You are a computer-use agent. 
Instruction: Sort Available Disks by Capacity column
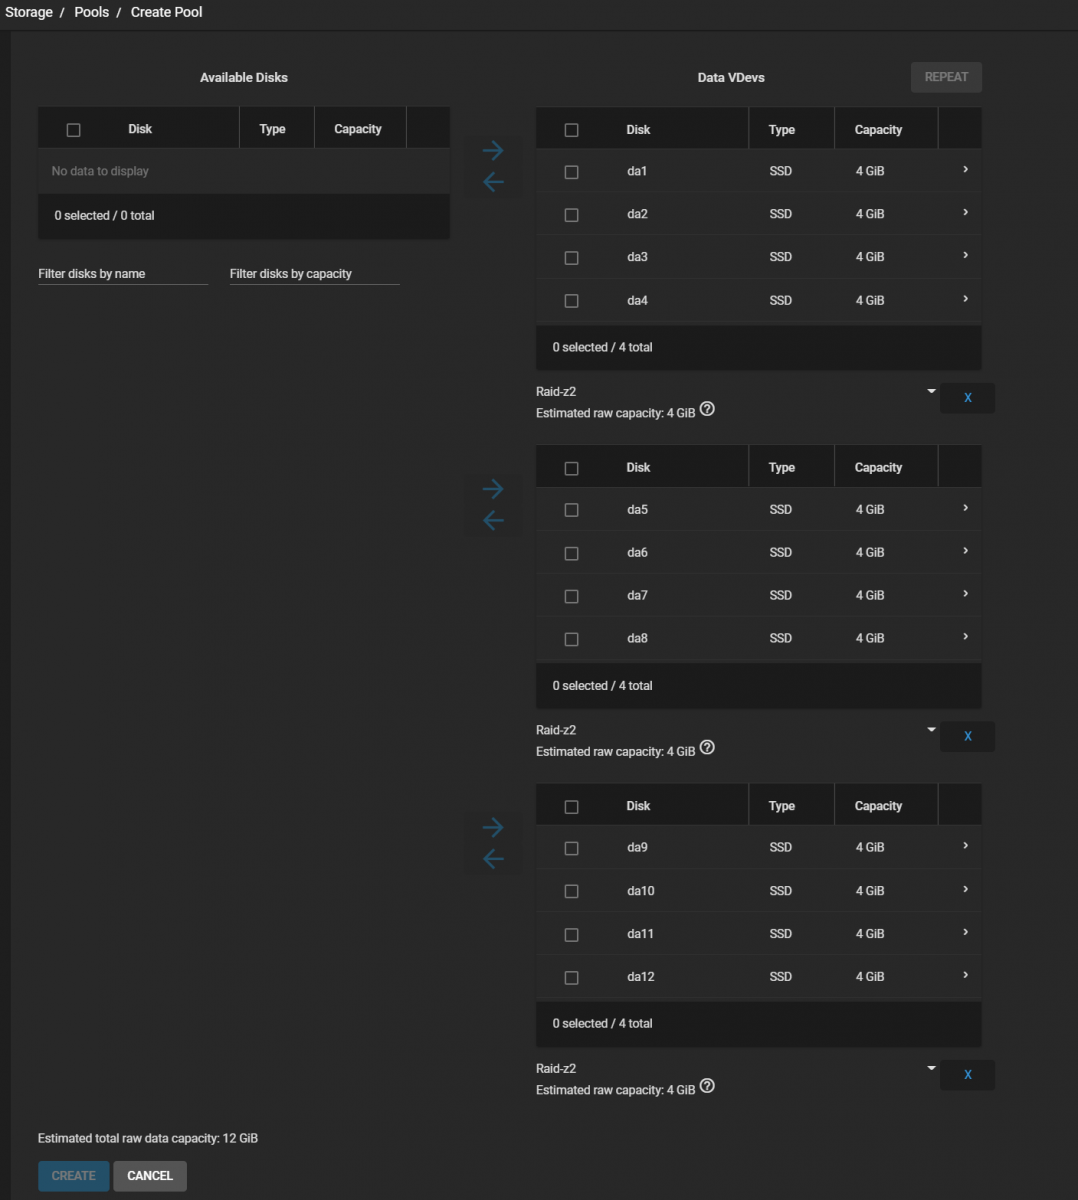[x=358, y=129]
